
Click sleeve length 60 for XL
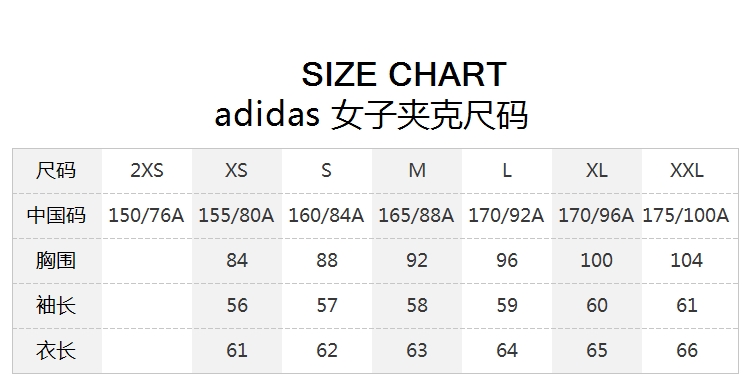pos(597,305)
